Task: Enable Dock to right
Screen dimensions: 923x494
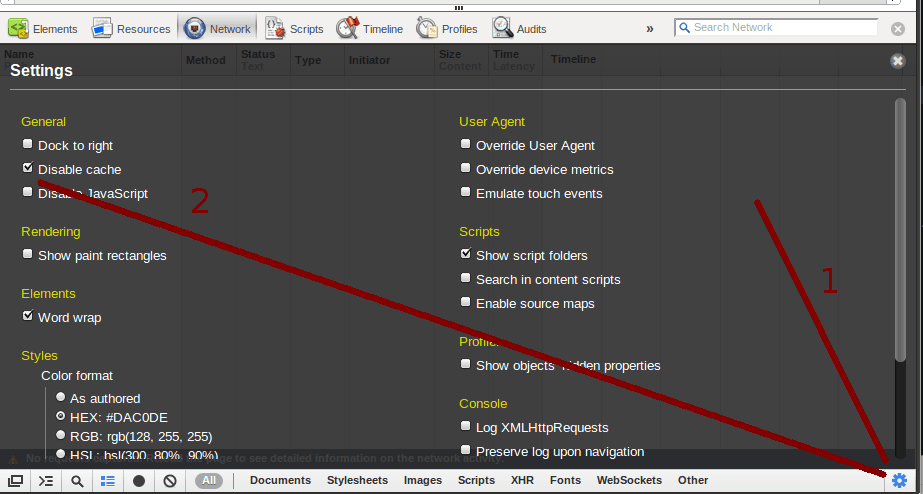Action: click(28, 144)
